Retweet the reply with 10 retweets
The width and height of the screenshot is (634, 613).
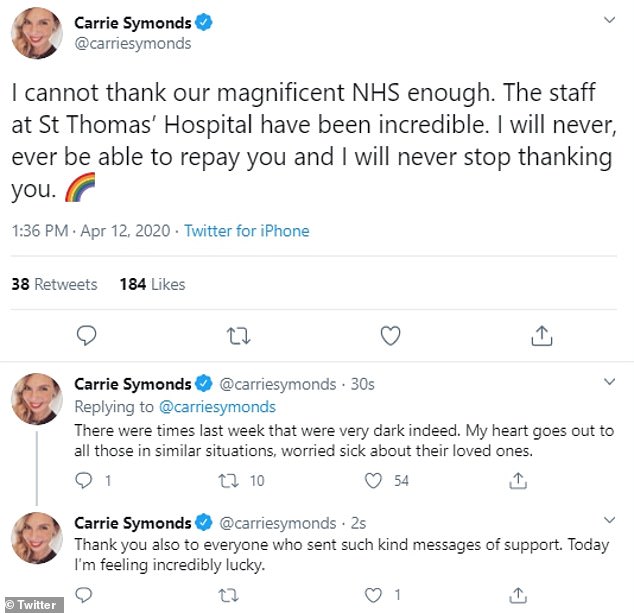[x=231, y=481]
